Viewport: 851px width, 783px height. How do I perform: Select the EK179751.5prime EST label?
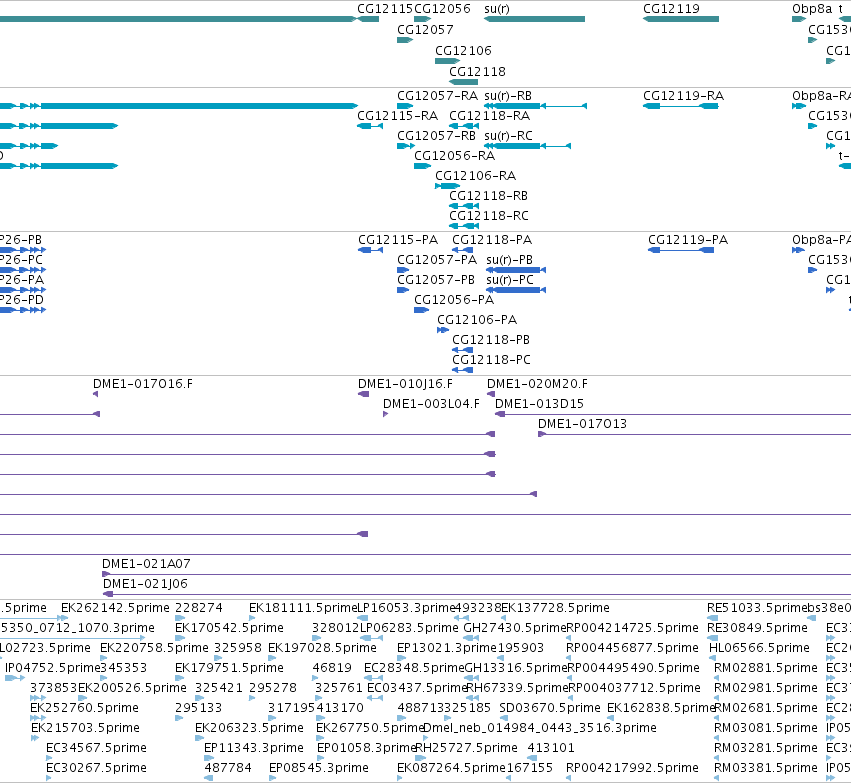tap(228, 669)
